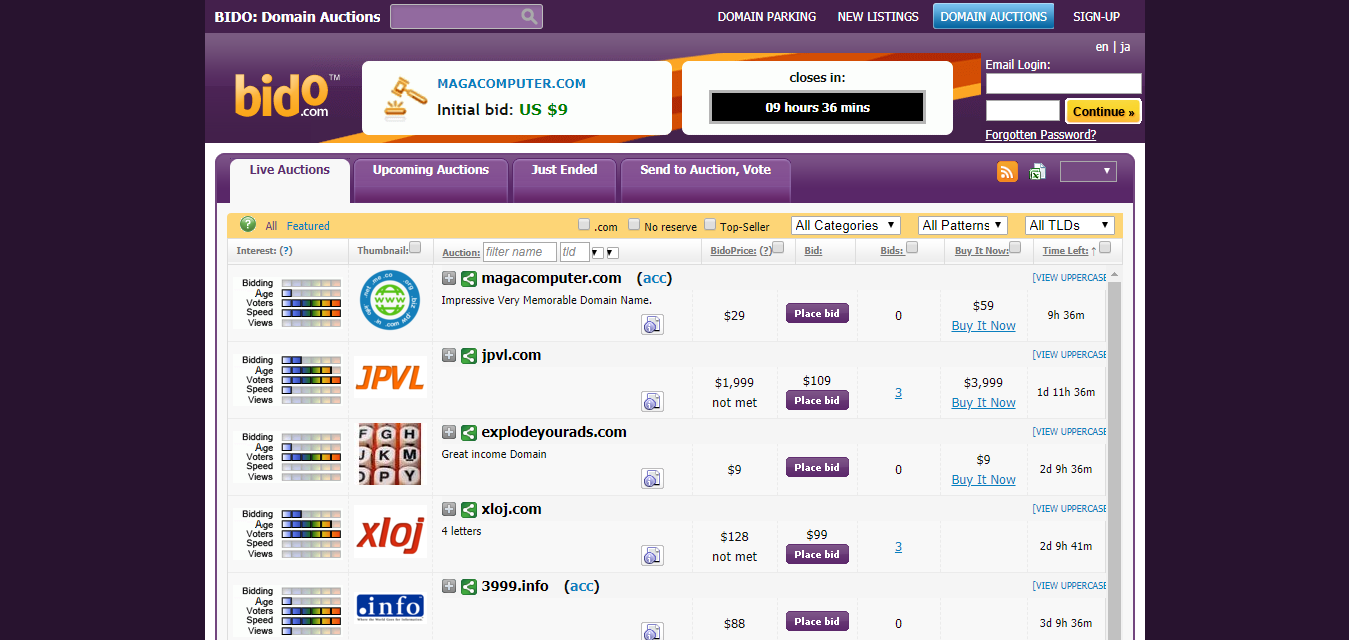Enable the .com filter checkbox
Screen dimensions: 1349x640
[584, 225]
